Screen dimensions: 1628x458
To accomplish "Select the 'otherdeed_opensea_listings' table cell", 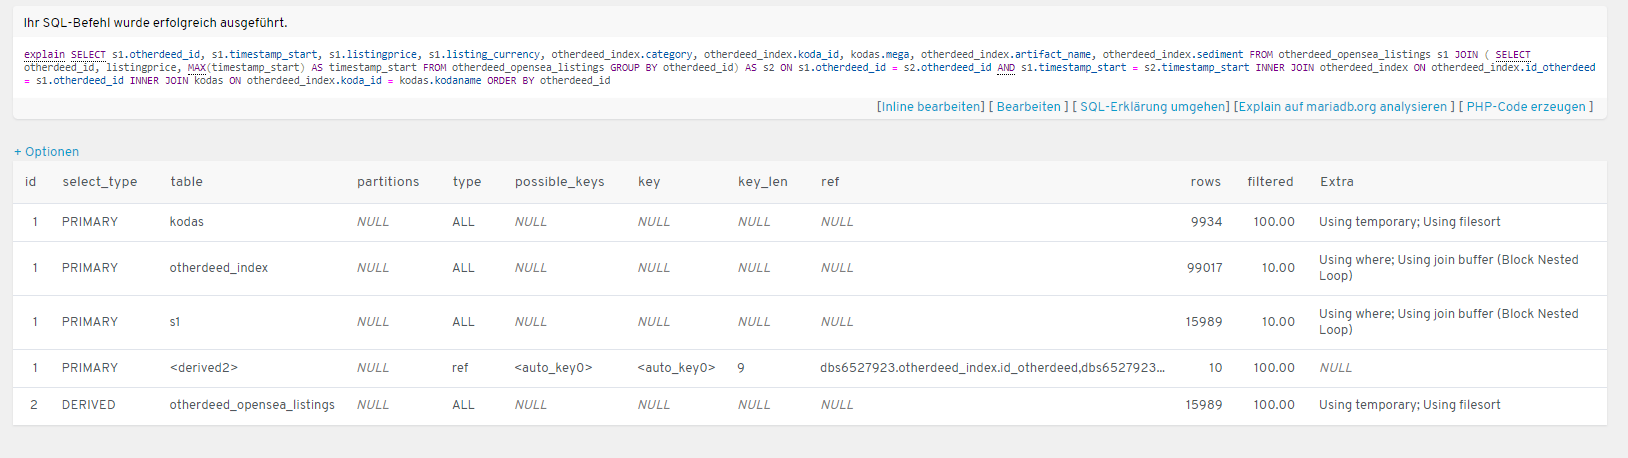I will [252, 405].
